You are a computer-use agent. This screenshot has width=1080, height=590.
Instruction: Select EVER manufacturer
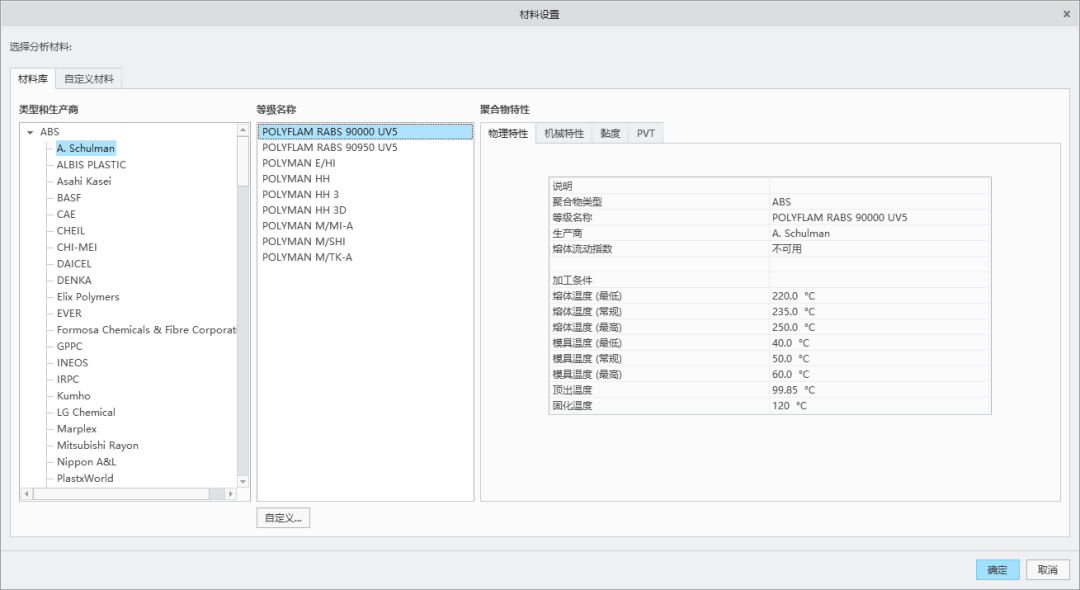pos(69,313)
